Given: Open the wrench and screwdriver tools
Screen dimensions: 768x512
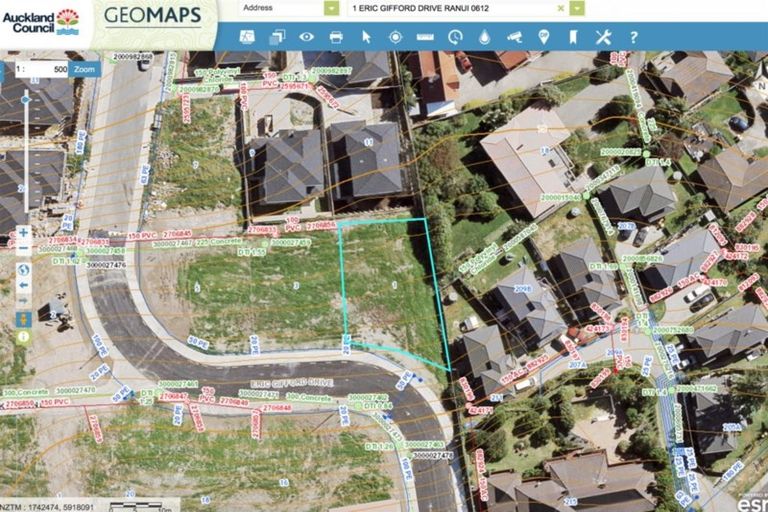Looking at the screenshot, I should [x=603, y=37].
